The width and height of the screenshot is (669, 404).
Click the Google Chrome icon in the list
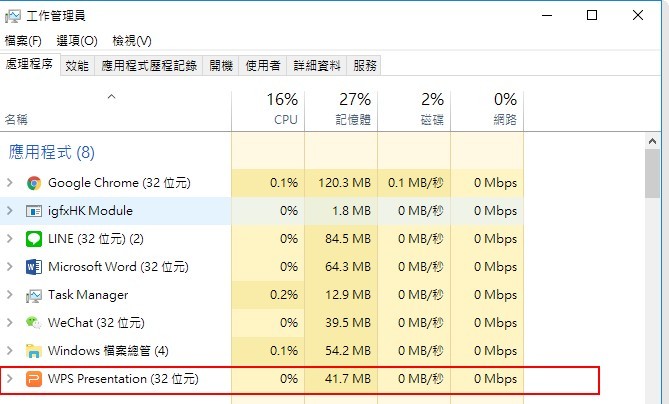click(34, 183)
